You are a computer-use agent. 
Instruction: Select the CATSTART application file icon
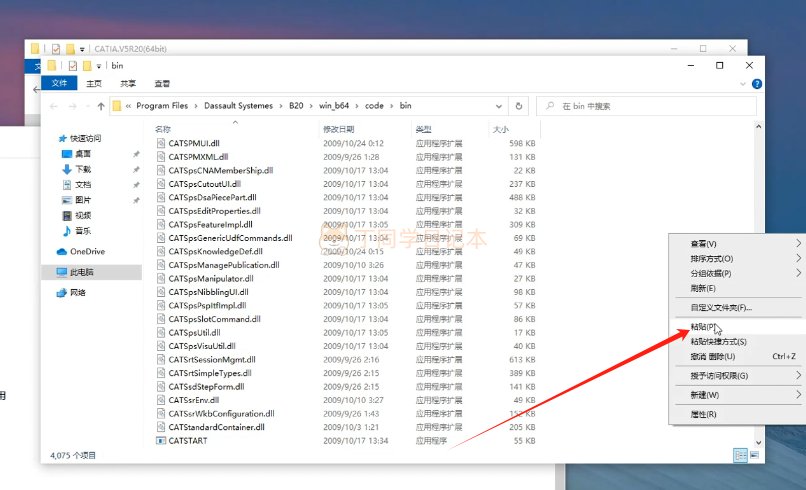(x=161, y=441)
